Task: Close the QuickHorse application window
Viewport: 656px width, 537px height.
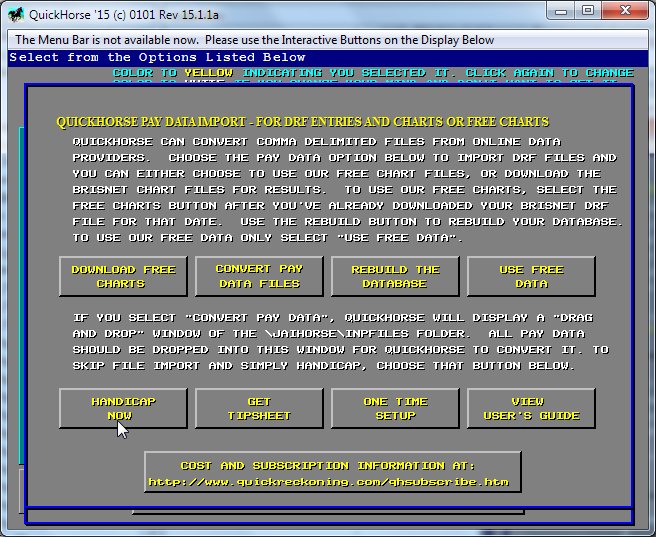Action: [x=625, y=10]
